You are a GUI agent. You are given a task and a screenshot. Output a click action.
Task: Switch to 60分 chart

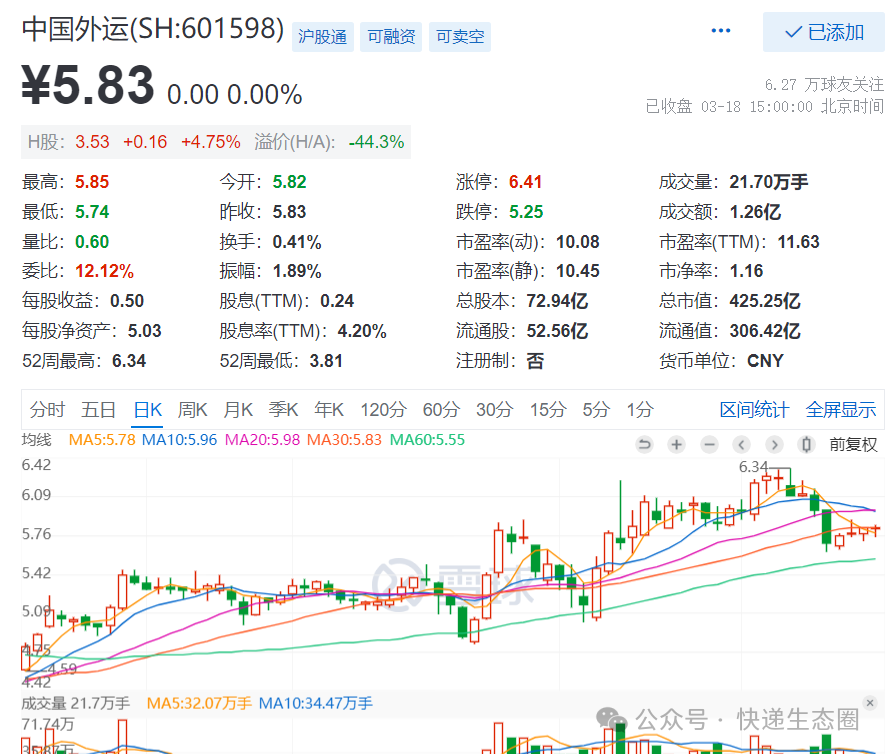click(441, 410)
